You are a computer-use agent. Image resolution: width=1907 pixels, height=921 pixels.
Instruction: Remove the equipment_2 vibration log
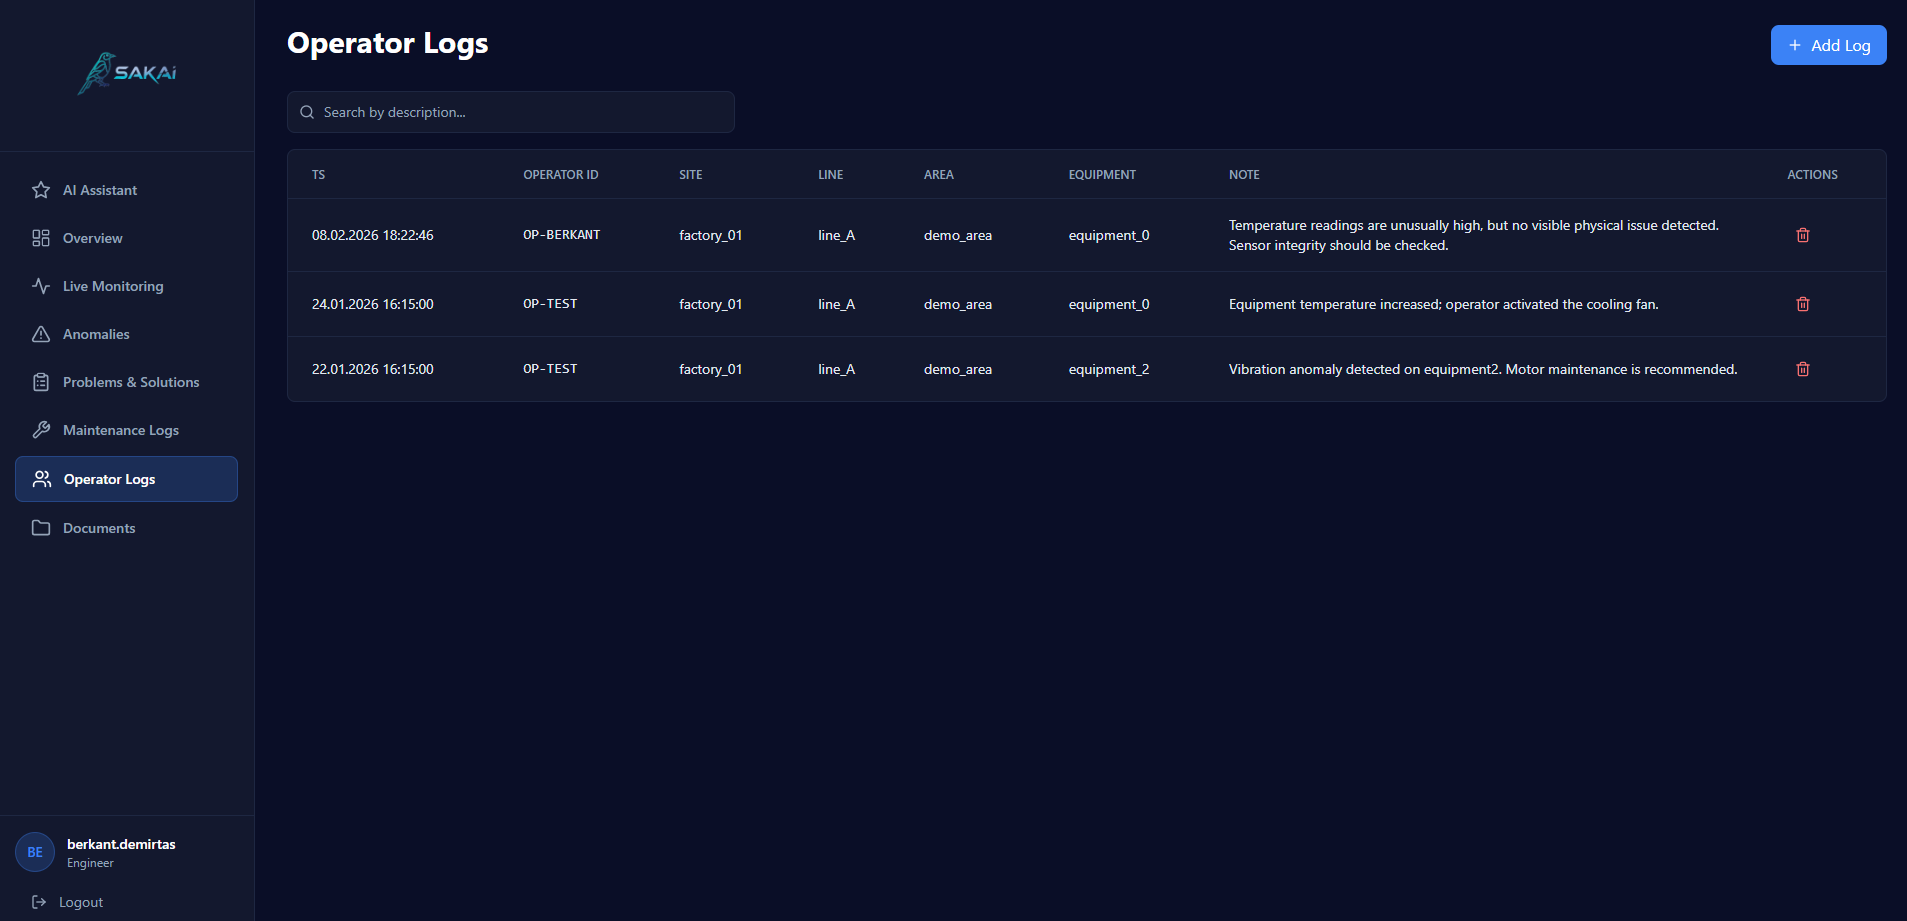(x=1802, y=369)
